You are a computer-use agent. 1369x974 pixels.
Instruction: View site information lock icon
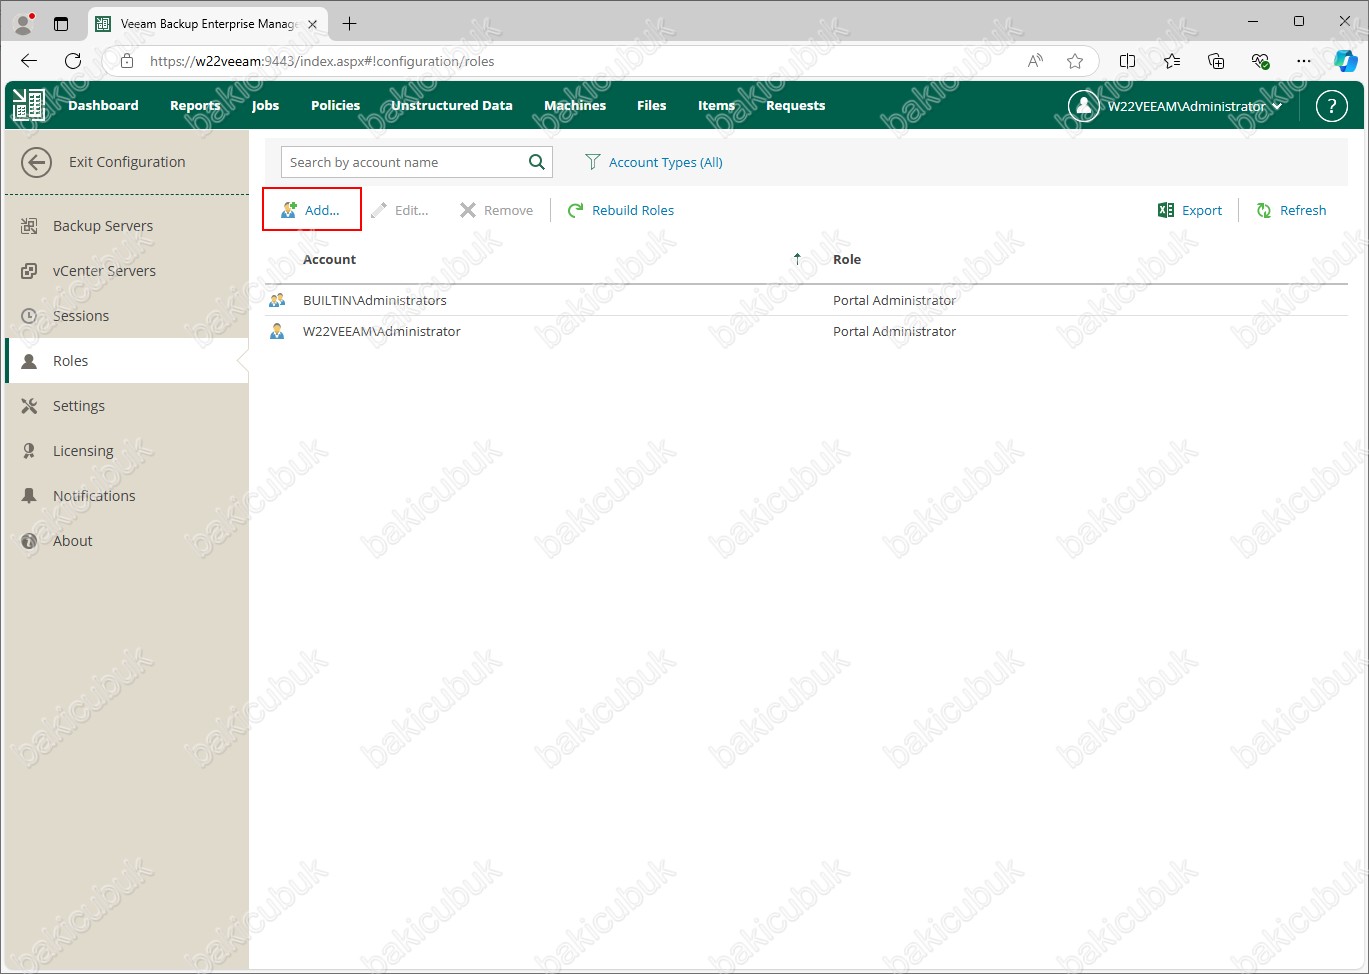pyautogui.click(x=127, y=61)
